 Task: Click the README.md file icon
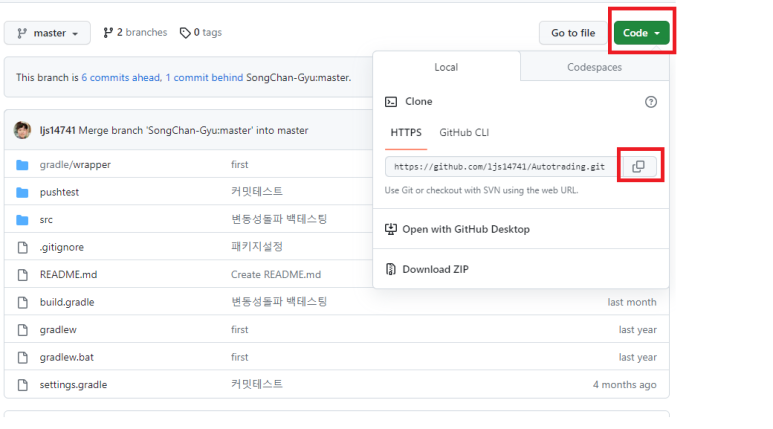point(22,275)
